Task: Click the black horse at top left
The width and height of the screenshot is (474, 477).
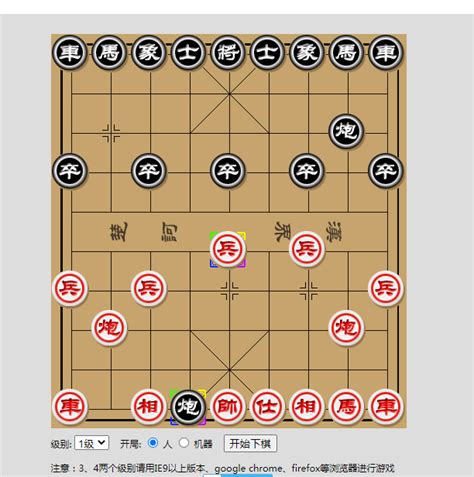Action: [109, 52]
